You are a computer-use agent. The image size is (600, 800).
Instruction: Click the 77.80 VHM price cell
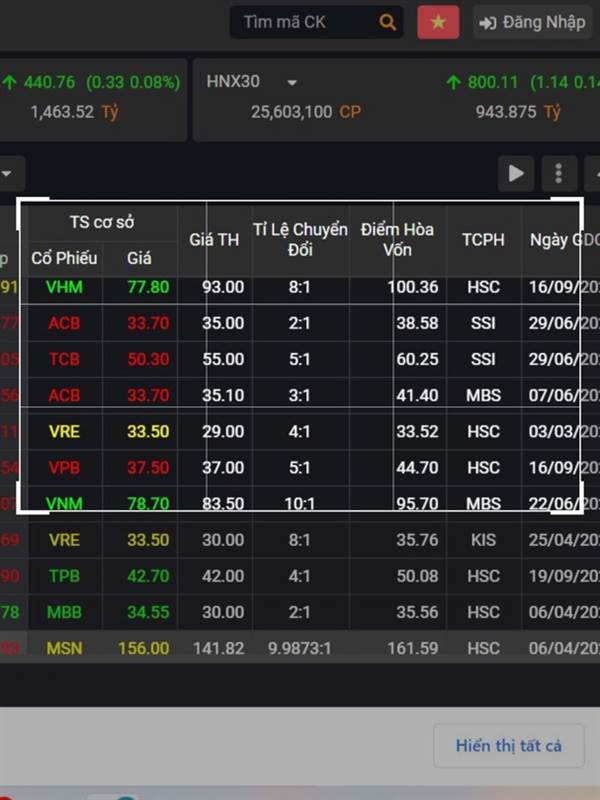tap(148, 287)
